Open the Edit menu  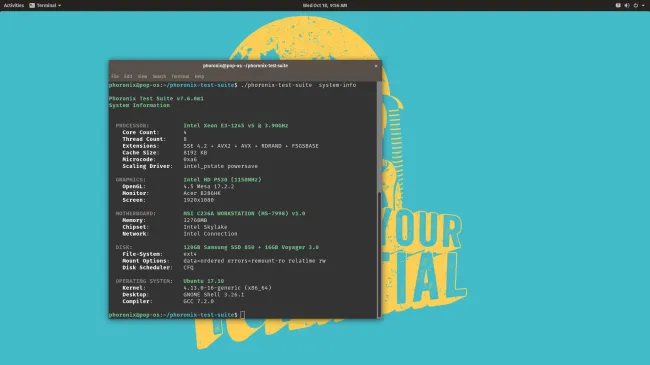tap(128, 76)
